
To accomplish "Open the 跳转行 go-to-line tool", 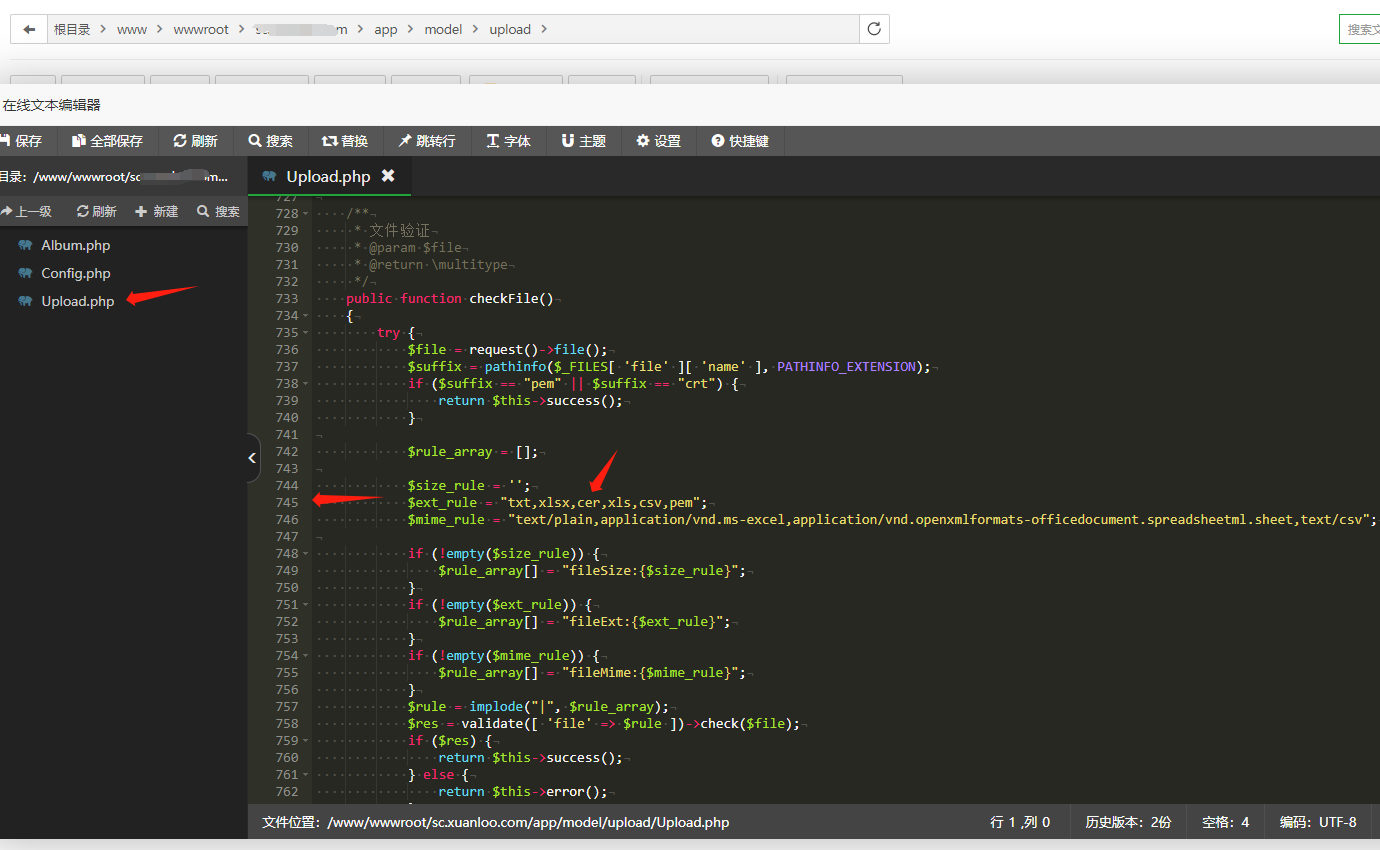I will coord(427,141).
